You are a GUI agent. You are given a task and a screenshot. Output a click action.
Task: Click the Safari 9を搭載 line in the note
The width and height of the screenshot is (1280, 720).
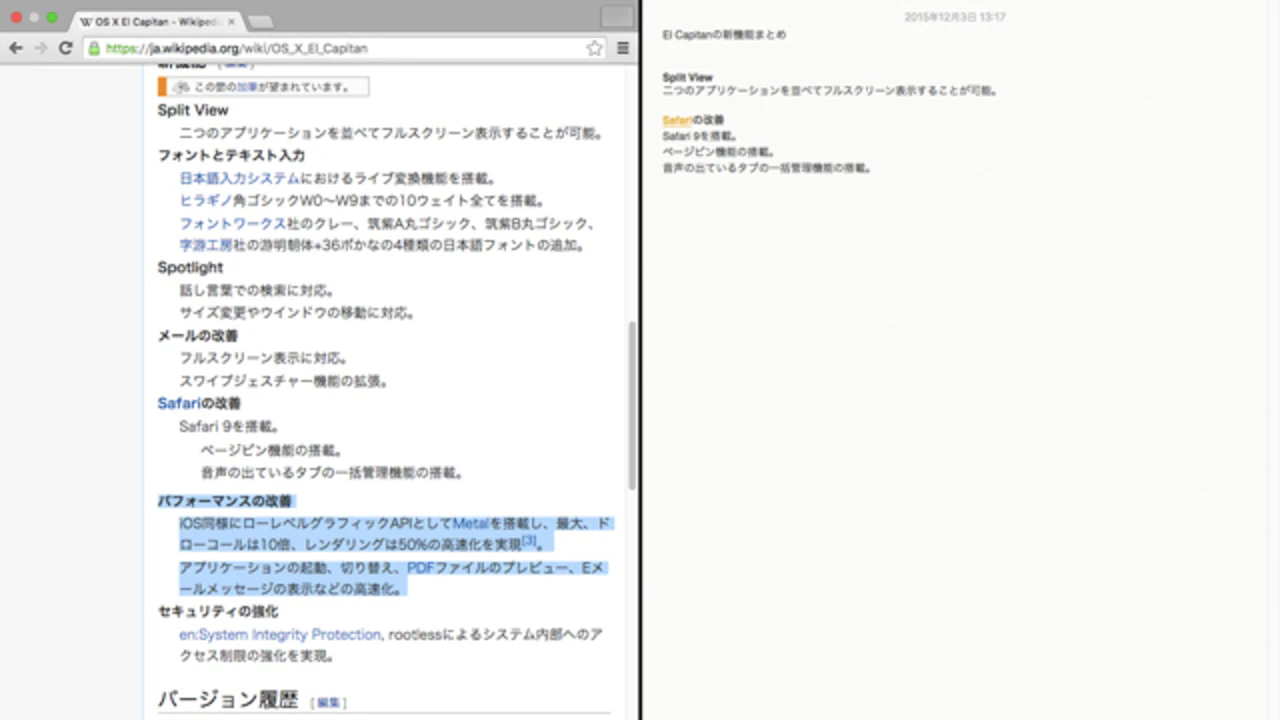[x=699, y=136]
